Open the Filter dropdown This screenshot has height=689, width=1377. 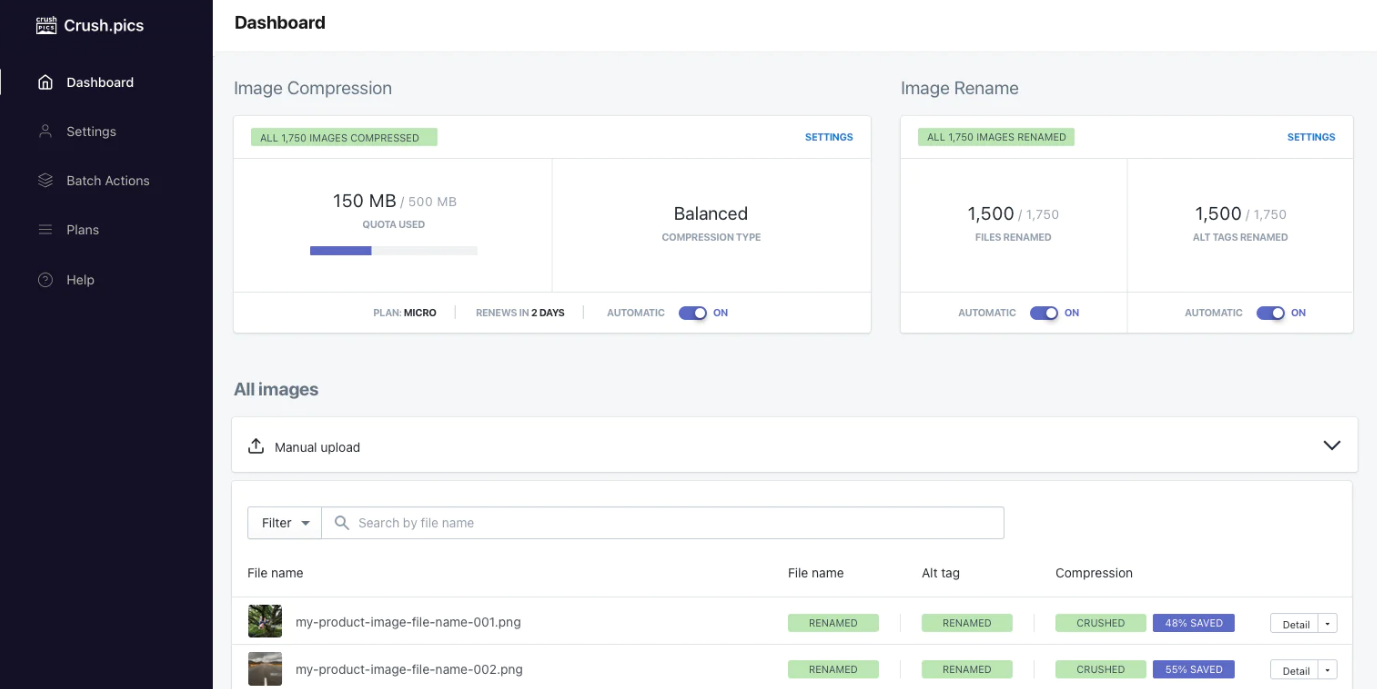(284, 522)
